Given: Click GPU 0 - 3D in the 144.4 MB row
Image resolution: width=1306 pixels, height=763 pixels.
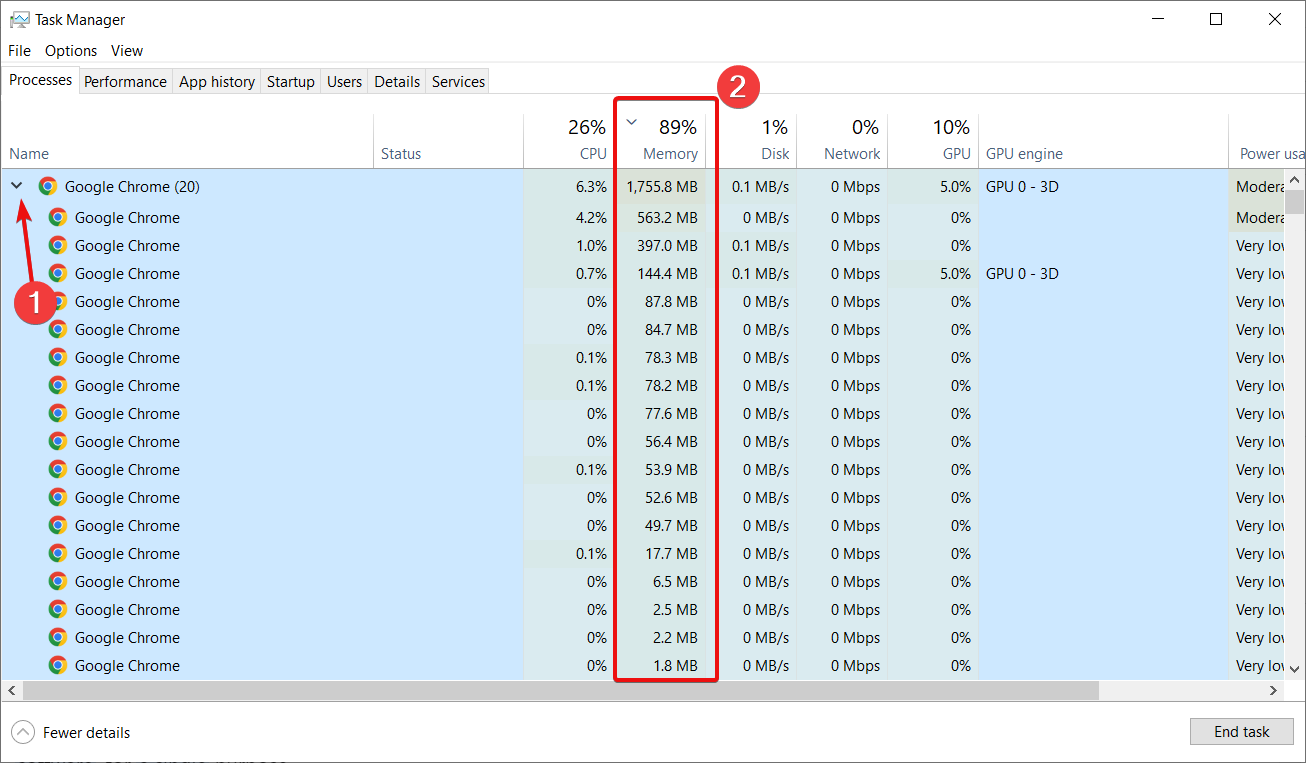Looking at the screenshot, I should tap(1022, 274).
